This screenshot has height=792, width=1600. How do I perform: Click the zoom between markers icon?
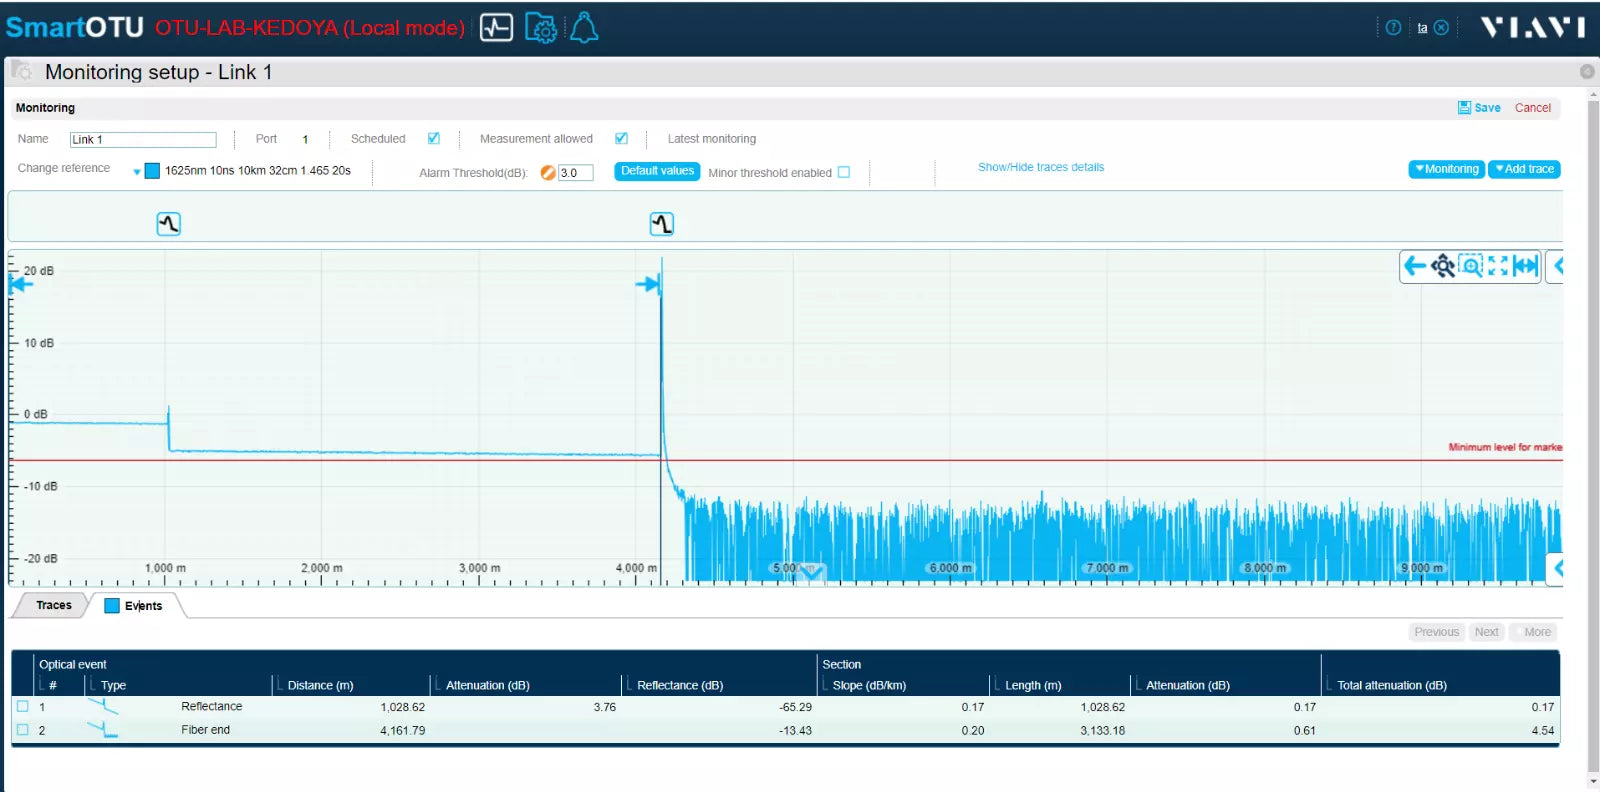pyautogui.click(x=1525, y=266)
